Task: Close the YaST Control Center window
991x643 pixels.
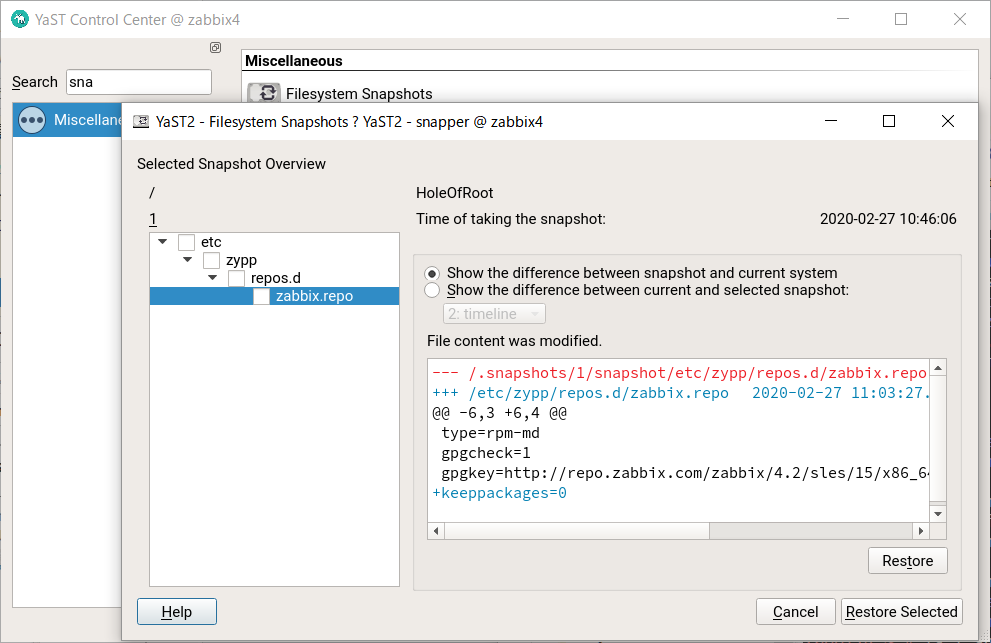Action: [959, 19]
